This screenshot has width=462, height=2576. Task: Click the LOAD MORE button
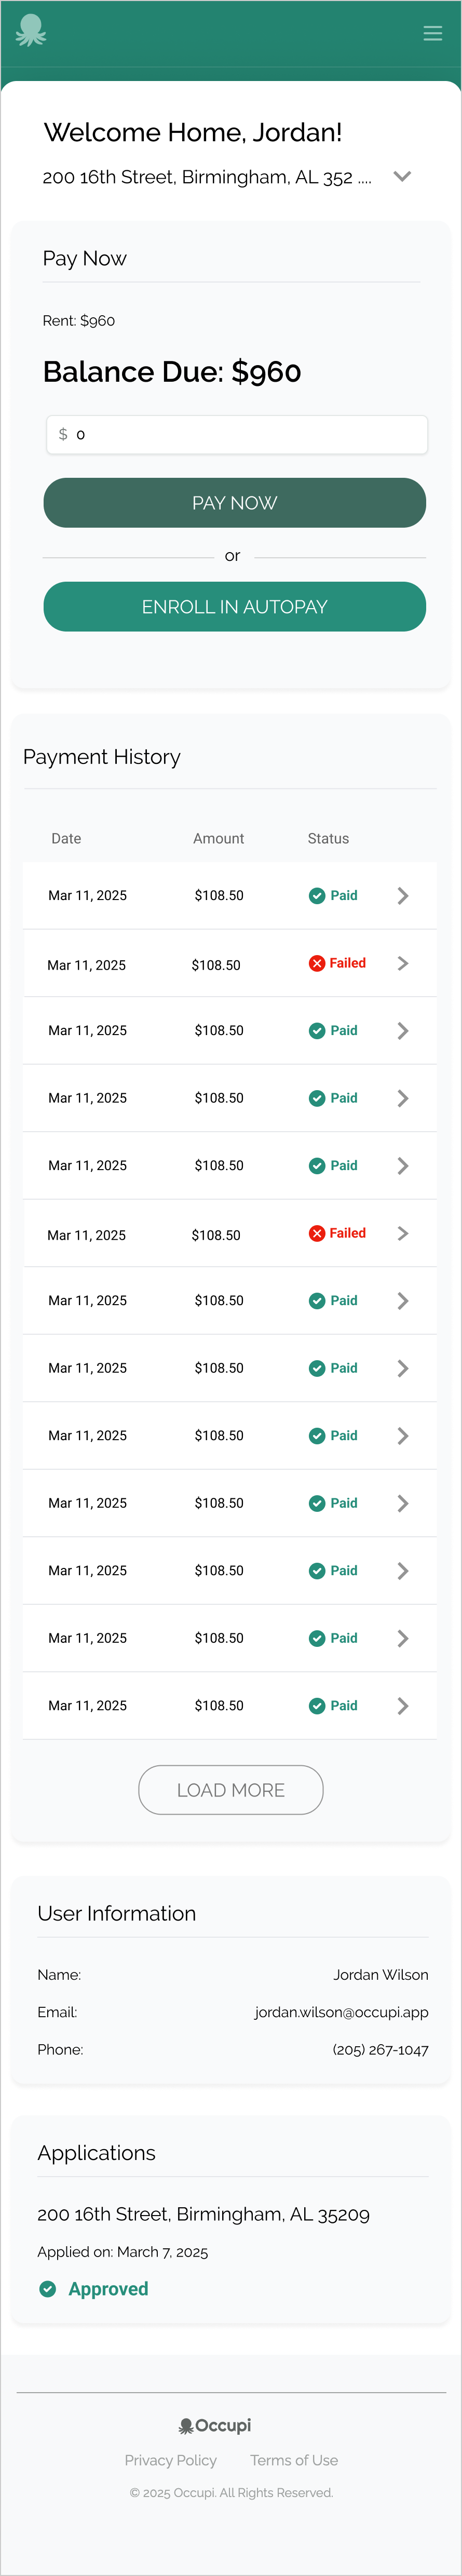coord(230,1789)
